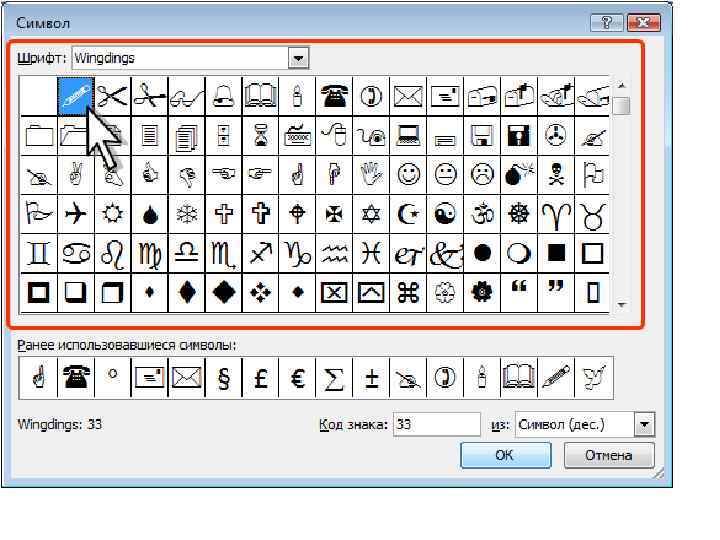Viewport: 720px width, 540px height.
Task: Select the scissors symbol in the Wingdings grid
Action: (x=112, y=96)
